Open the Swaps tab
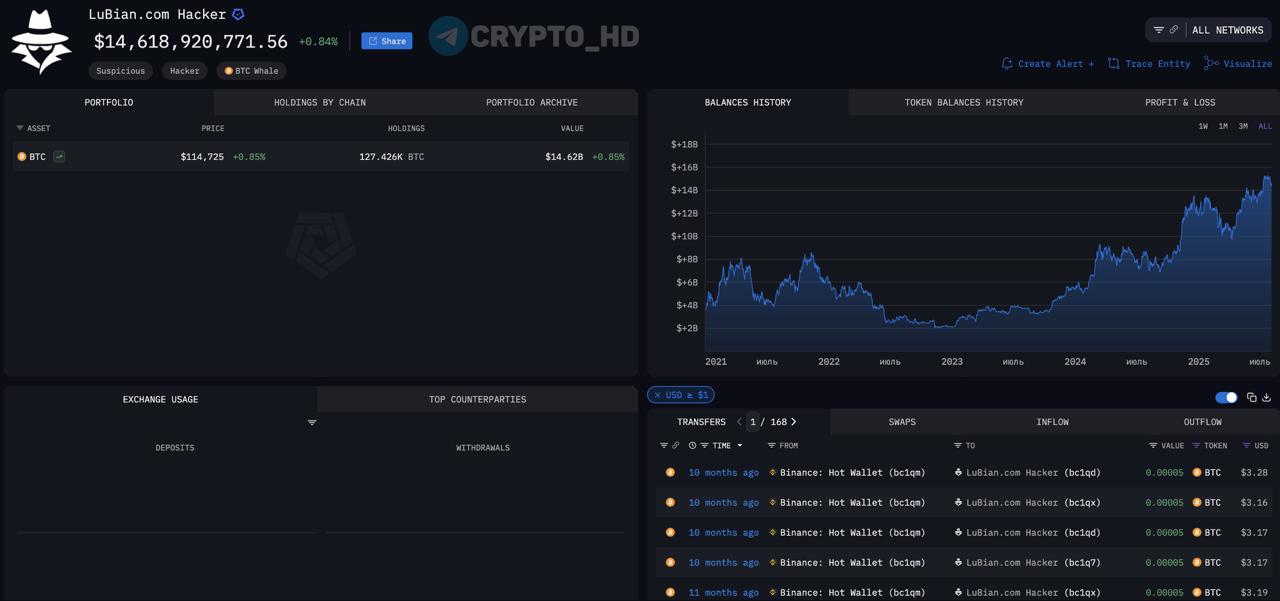Viewport: 1280px width, 601px height. [x=902, y=422]
